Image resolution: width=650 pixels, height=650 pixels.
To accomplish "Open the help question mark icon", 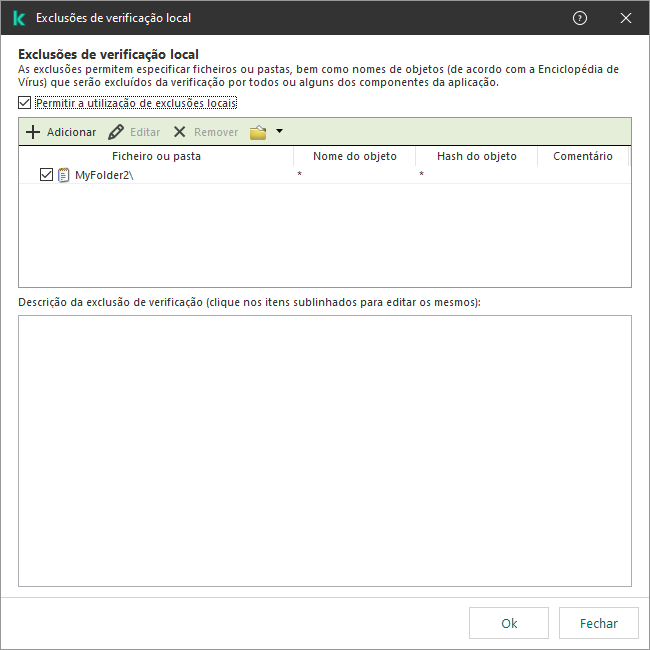I will coord(580,18).
